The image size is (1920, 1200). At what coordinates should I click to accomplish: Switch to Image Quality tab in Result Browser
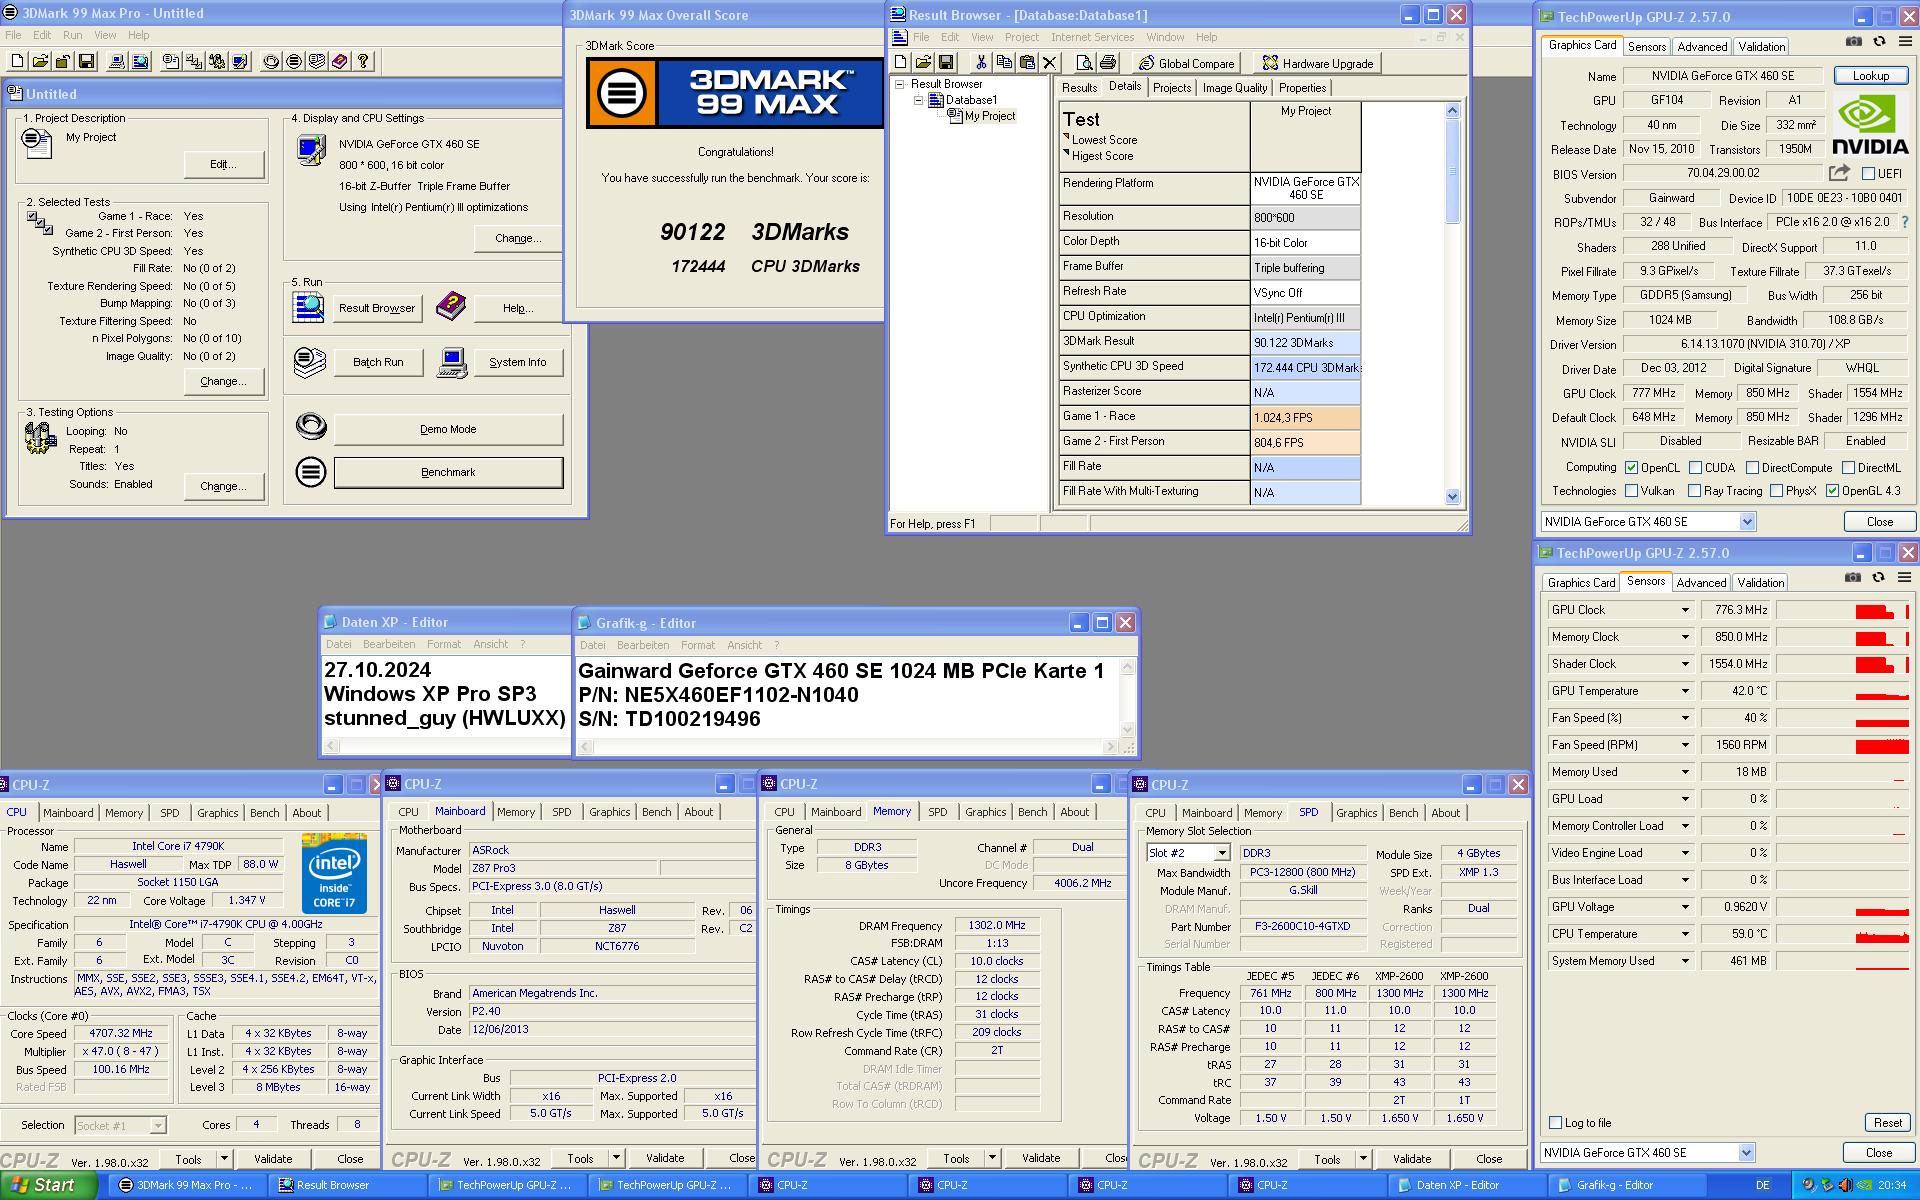1234,88
